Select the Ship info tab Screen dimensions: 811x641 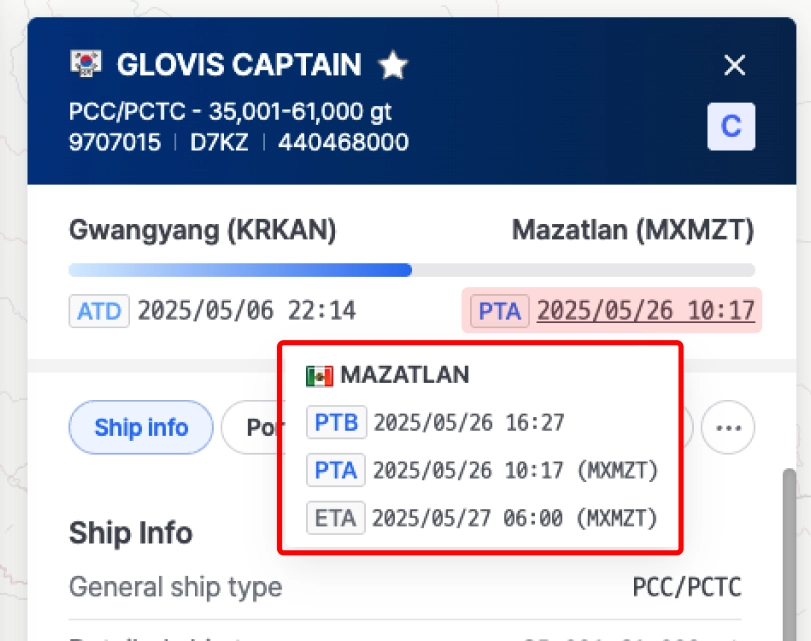point(141,428)
